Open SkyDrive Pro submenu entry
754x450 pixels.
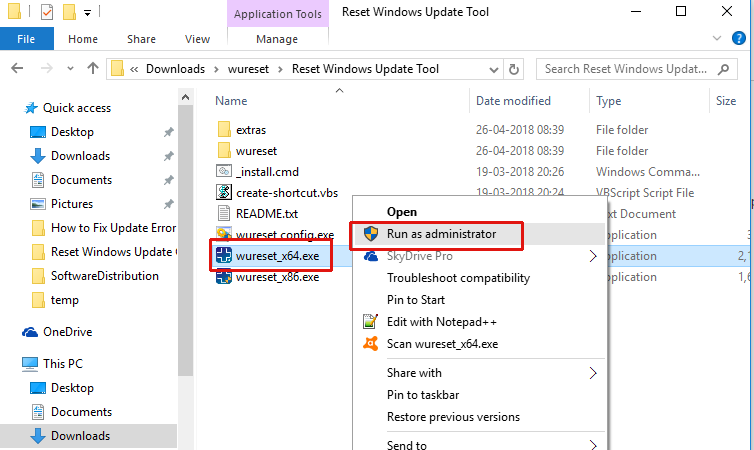tap(420, 256)
